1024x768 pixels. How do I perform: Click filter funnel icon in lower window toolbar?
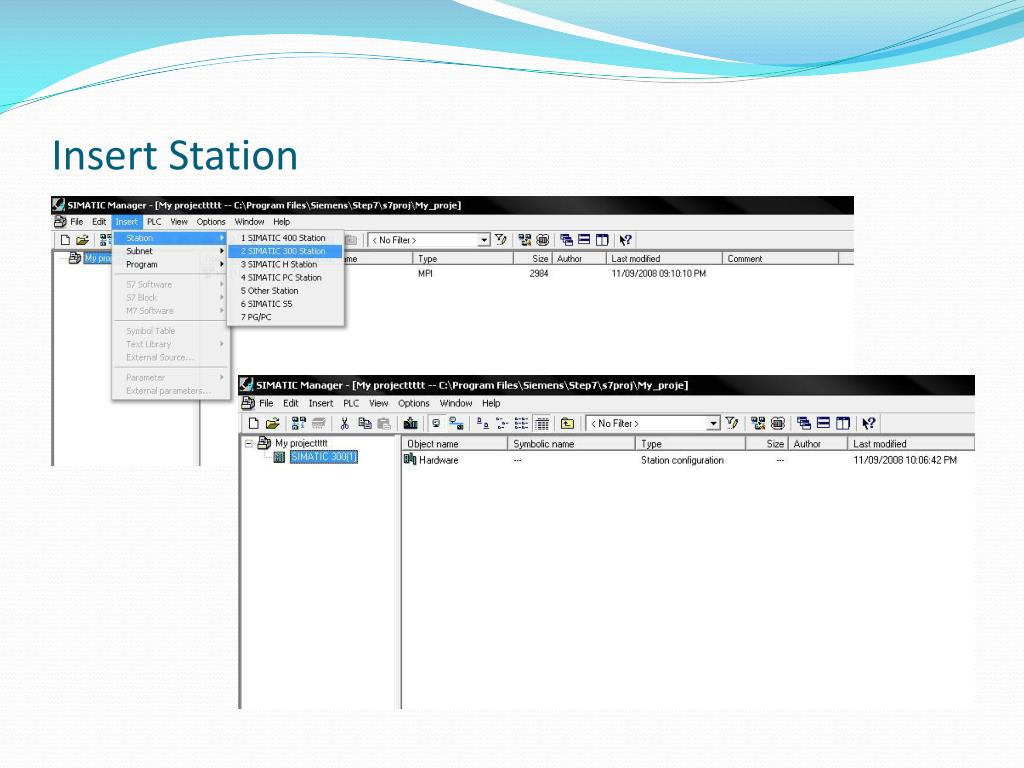[x=732, y=423]
